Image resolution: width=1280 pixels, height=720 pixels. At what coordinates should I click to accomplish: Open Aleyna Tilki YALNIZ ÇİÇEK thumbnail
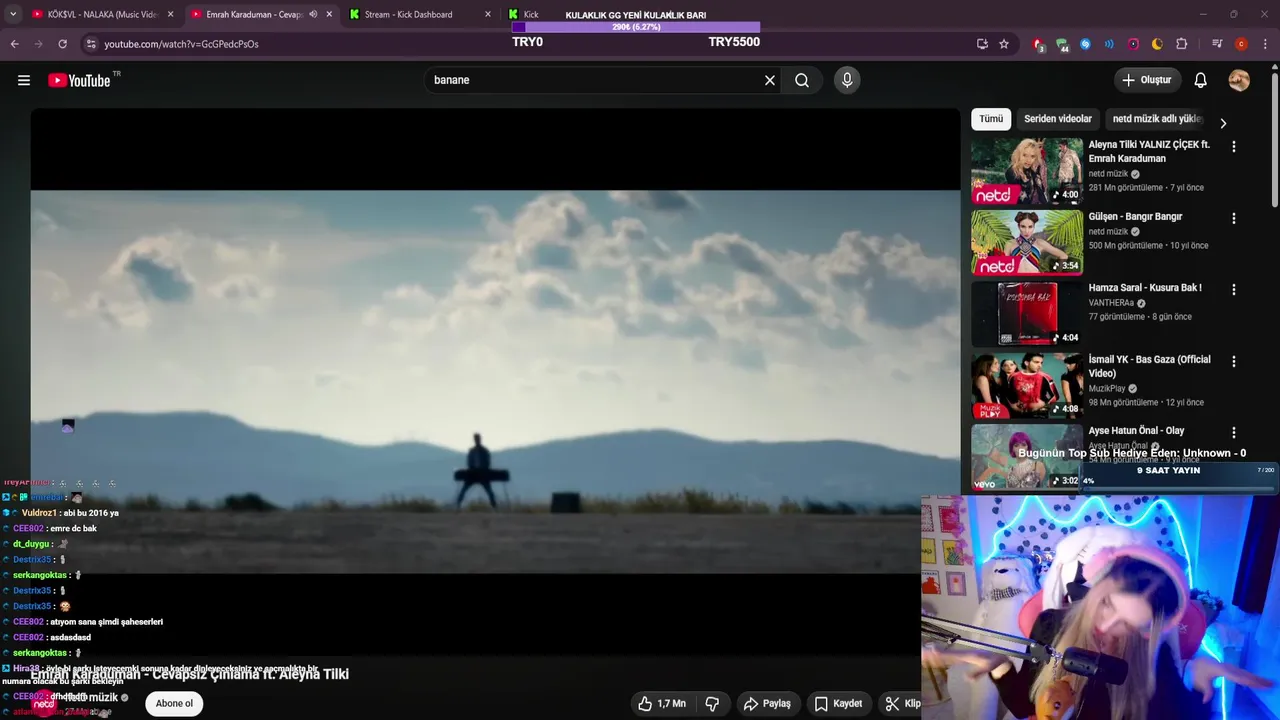coord(1027,171)
